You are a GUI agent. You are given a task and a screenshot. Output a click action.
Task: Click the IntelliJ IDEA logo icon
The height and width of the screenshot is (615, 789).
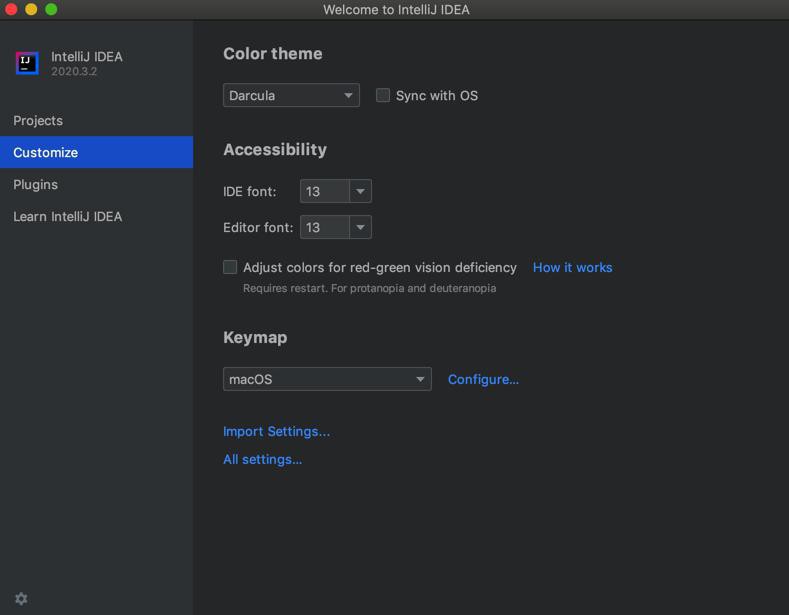27,63
